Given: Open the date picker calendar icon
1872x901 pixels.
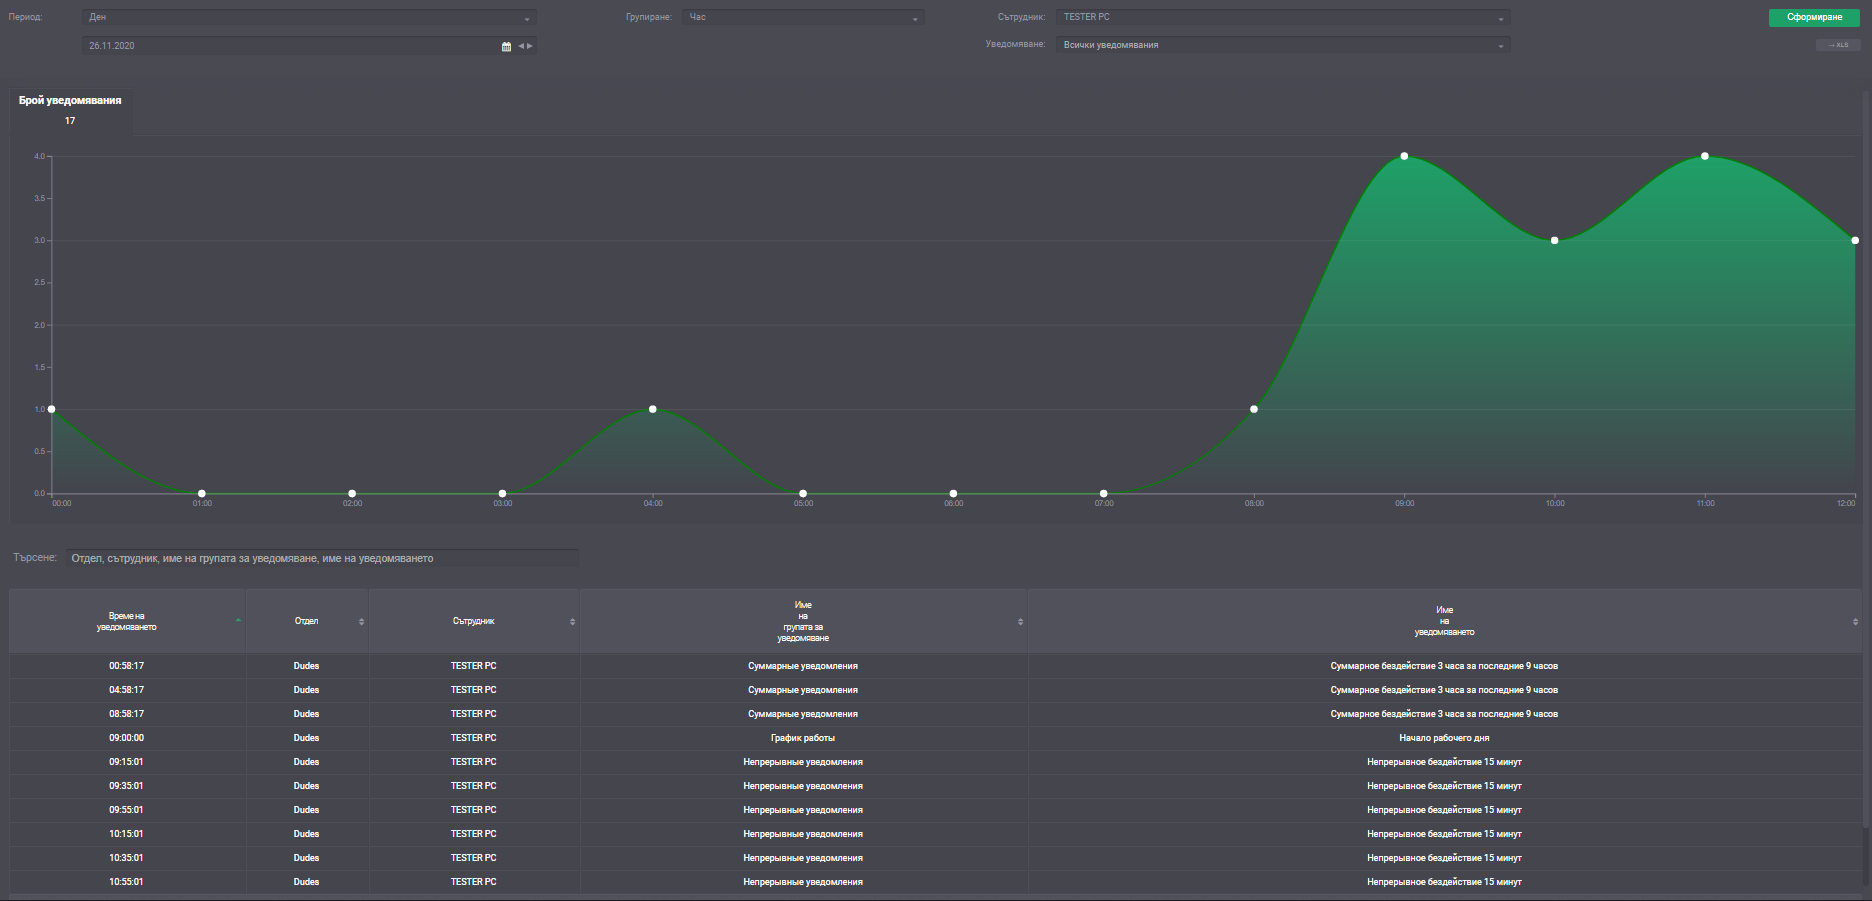Looking at the screenshot, I should point(506,46).
